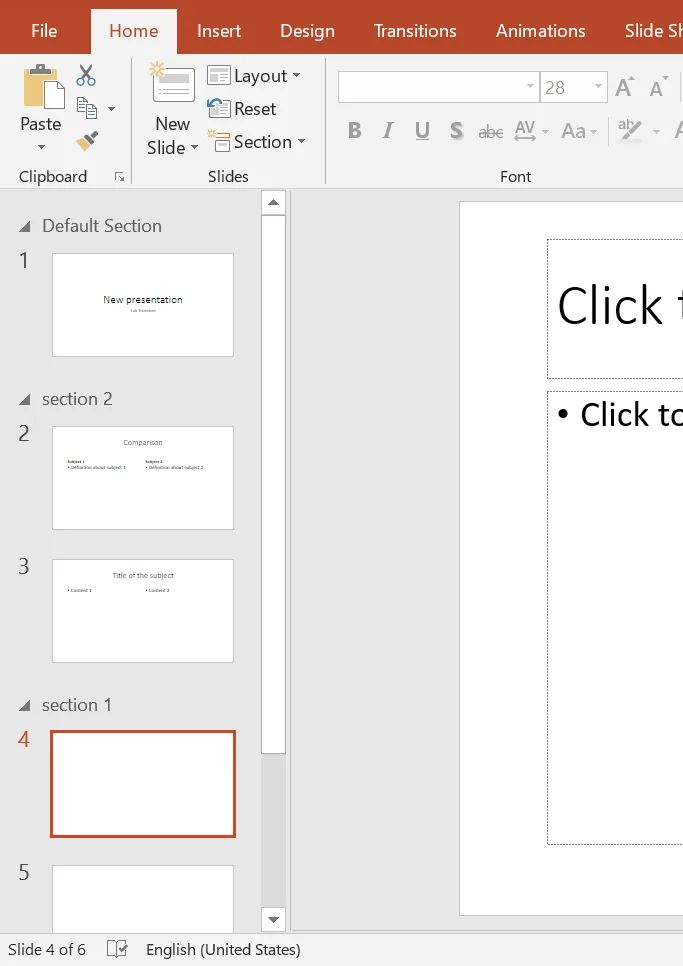Toggle Text Shadow formatting
This screenshot has width=683, height=966.
pyautogui.click(x=456, y=131)
